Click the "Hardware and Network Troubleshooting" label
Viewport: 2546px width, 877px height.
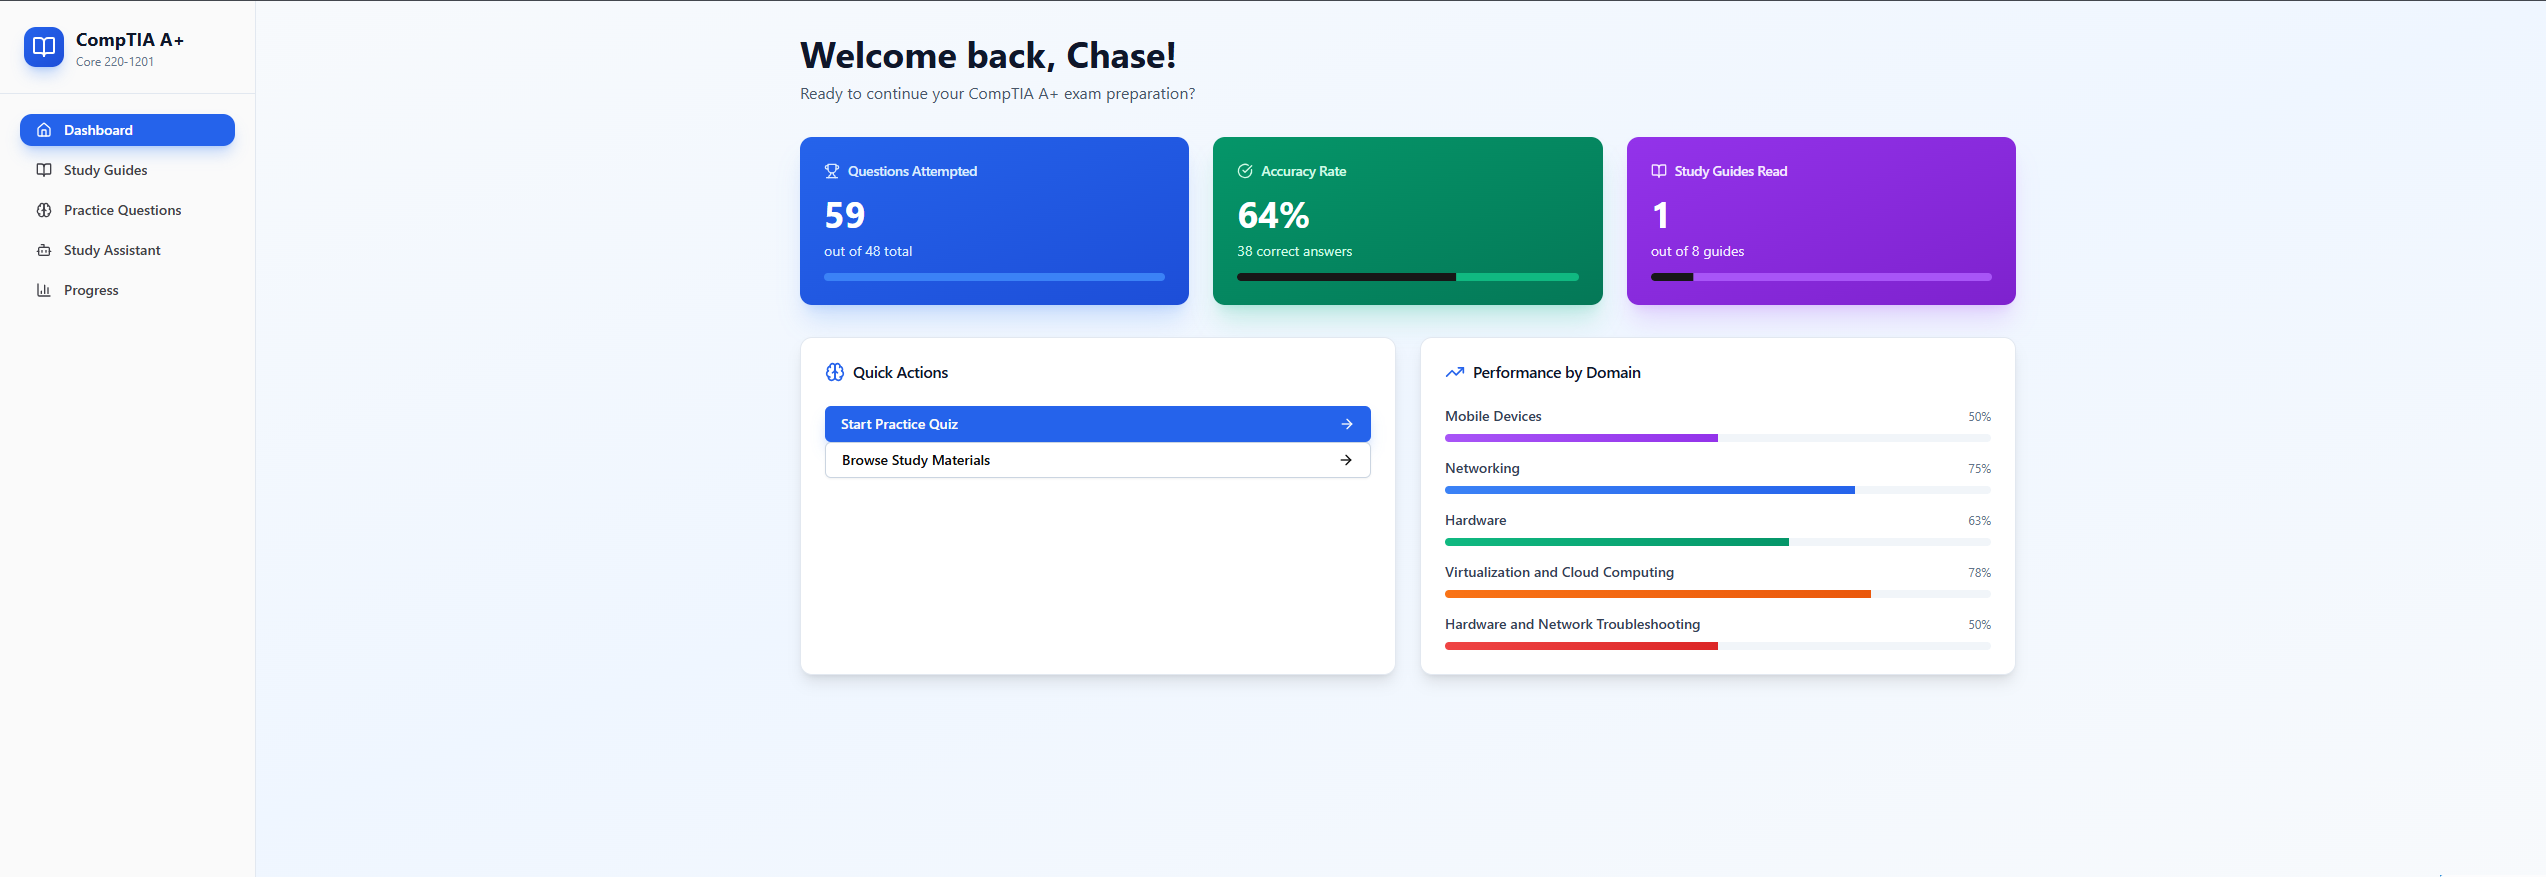[x=1572, y=624]
